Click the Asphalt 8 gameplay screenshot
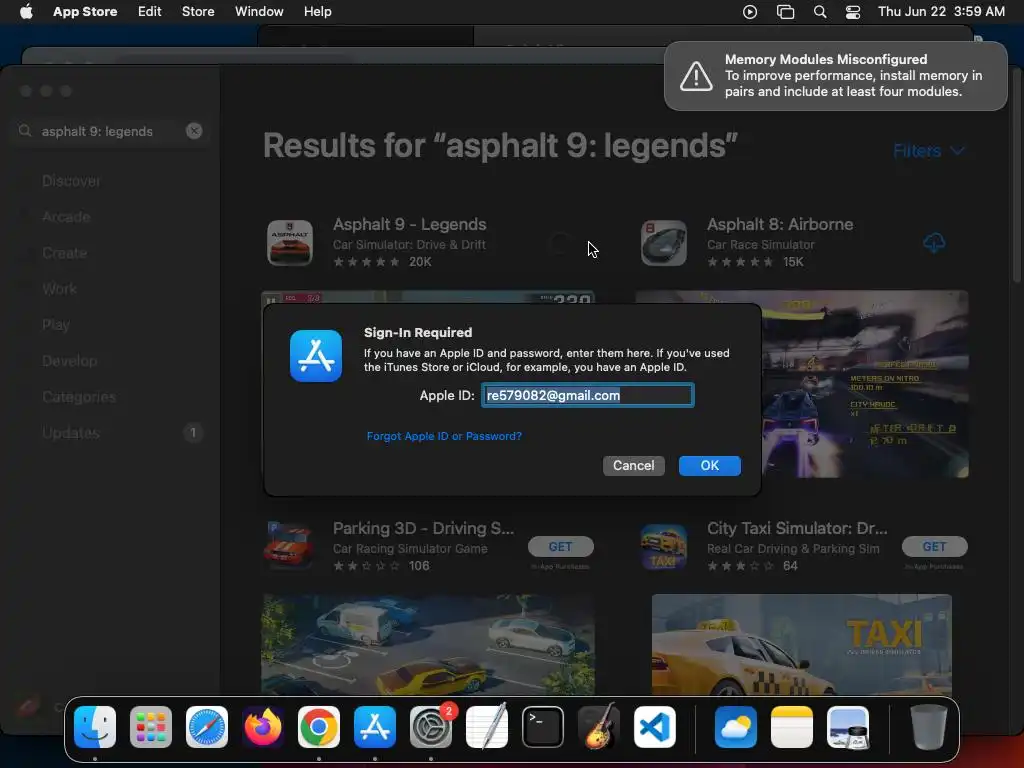The width and height of the screenshot is (1024, 768). (x=865, y=384)
